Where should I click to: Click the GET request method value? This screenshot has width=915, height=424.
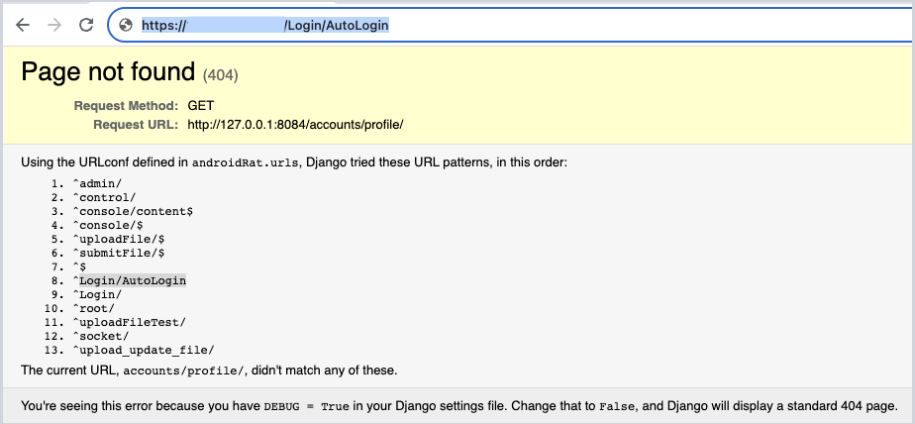tap(200, 105)
